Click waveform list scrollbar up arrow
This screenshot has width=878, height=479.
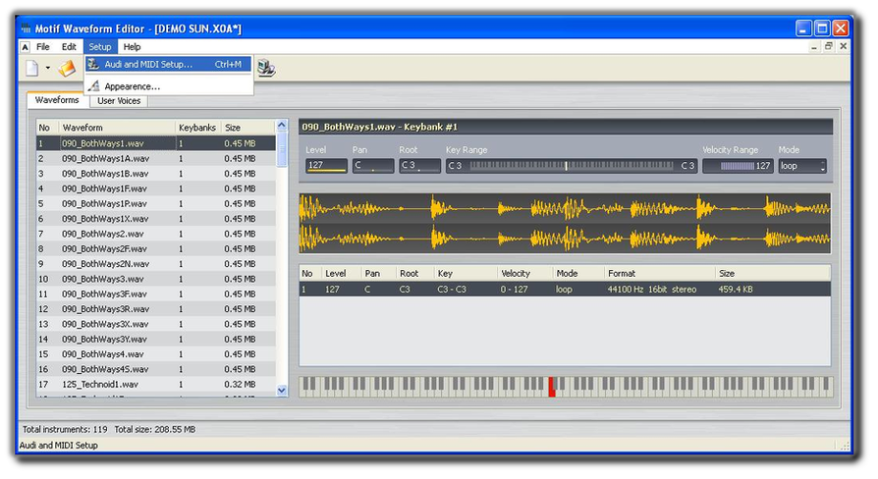pyautogui.click(x=282, y=125)
